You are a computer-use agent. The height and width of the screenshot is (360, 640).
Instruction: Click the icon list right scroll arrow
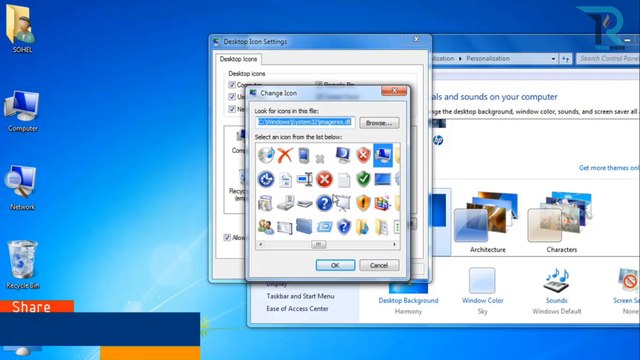[395, 244]
